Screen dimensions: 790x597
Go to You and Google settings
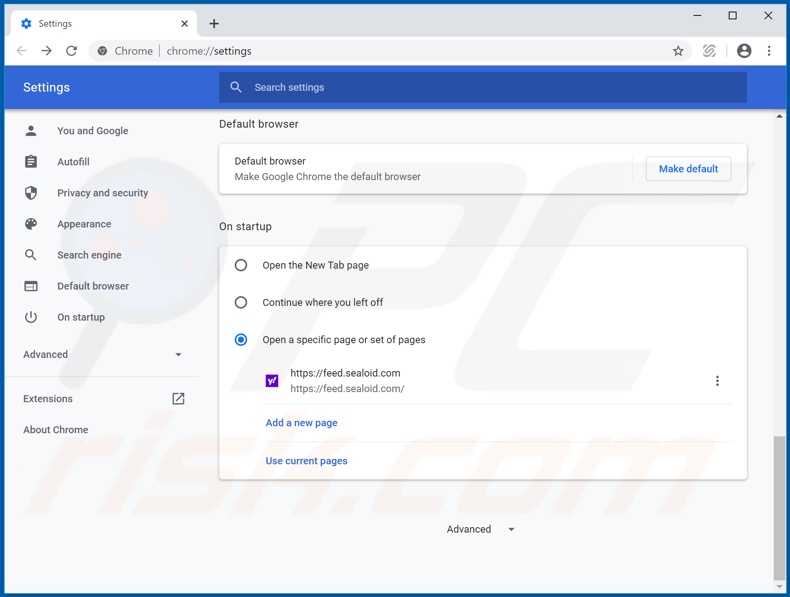coord(93,131)
